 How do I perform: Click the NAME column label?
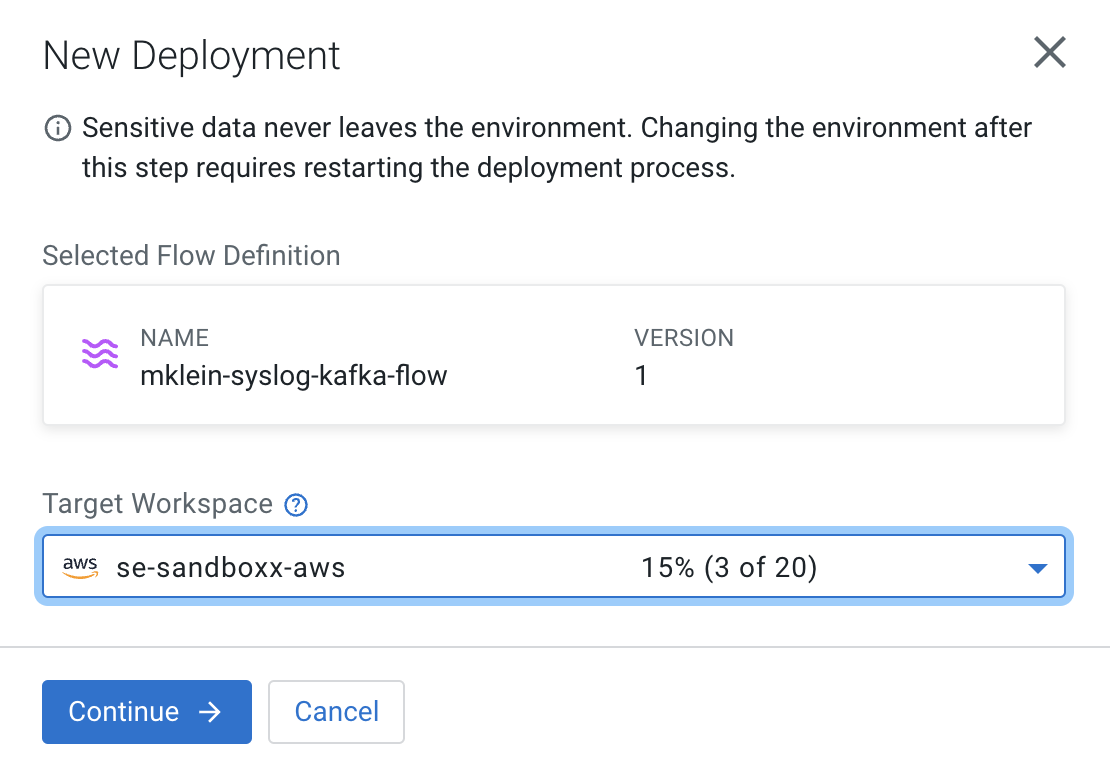174,338
